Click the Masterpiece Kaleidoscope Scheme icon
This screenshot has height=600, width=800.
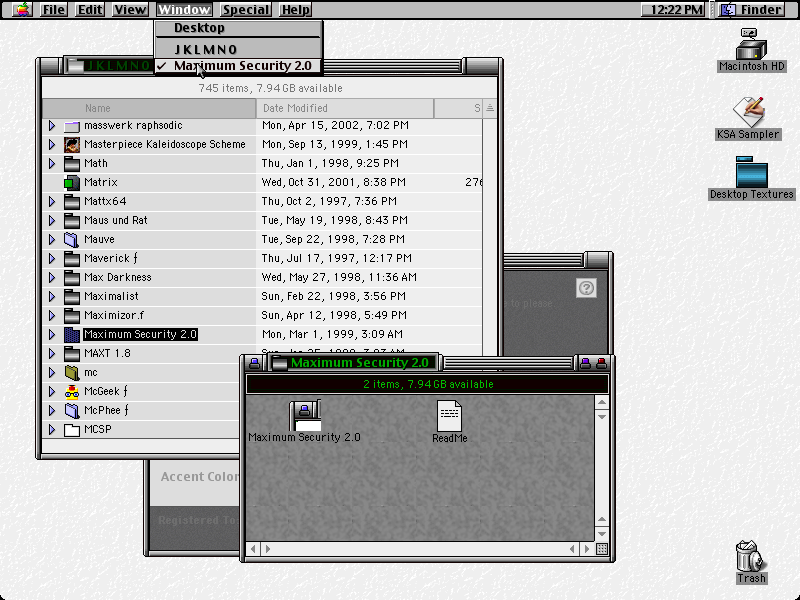click(72, 144)
